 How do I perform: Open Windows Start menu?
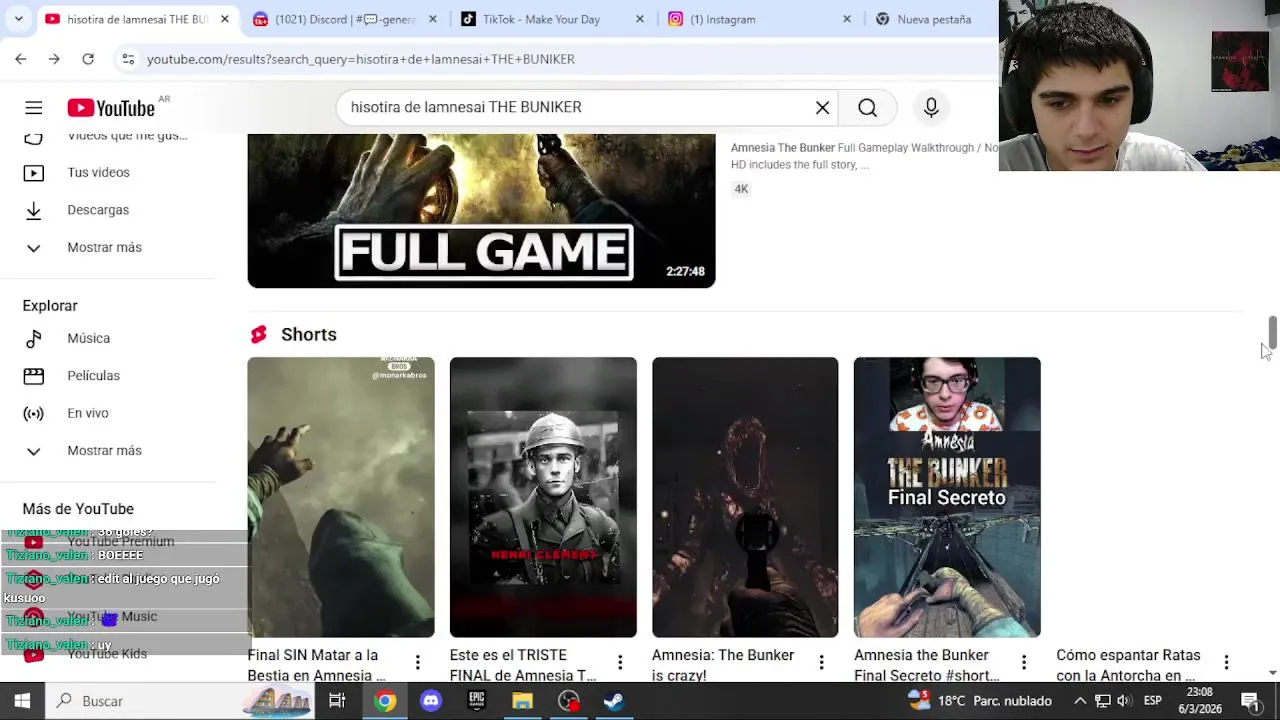pos(22,701)
